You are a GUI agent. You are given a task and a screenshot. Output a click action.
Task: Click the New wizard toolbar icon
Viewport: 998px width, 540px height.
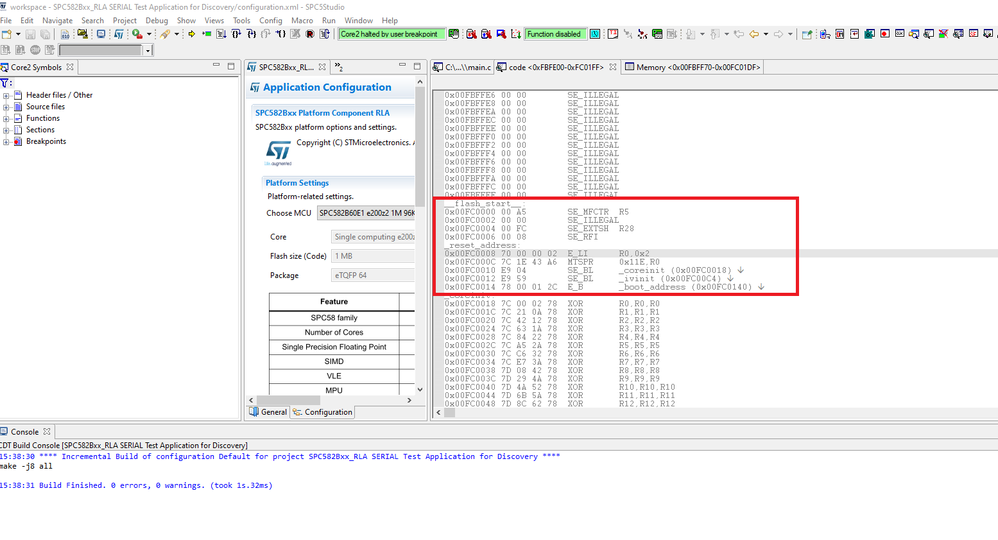pos(7,34)
